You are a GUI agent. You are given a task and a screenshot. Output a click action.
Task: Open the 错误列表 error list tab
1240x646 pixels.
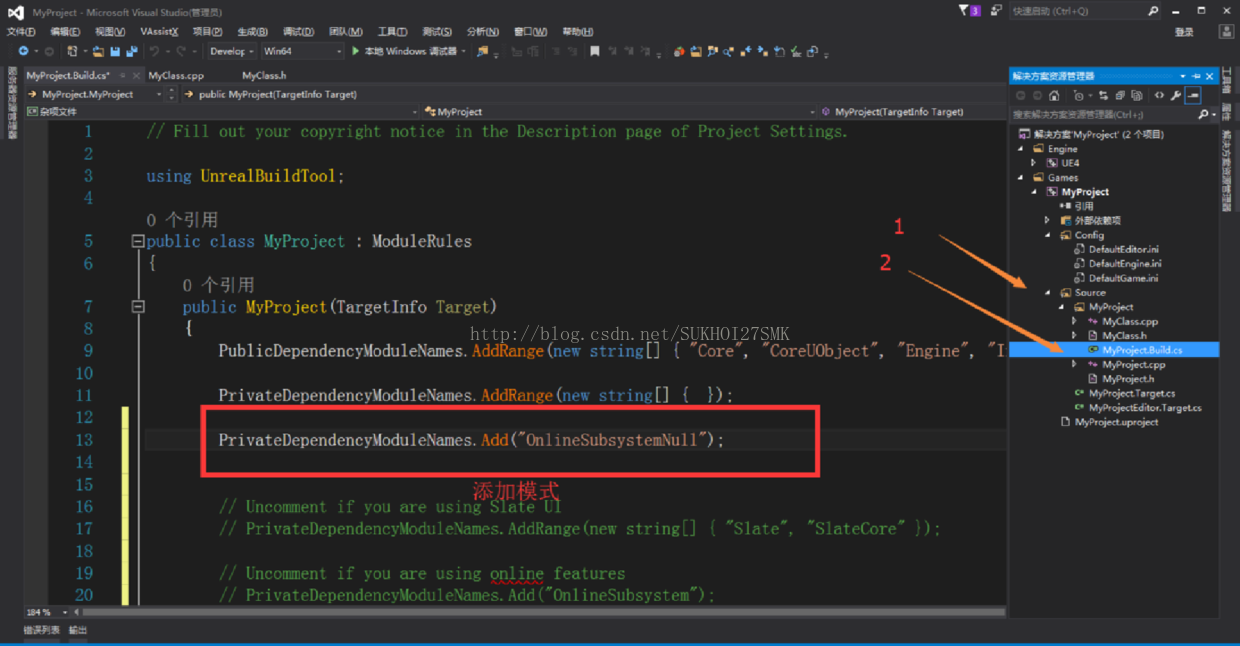[x=41, y=630]
